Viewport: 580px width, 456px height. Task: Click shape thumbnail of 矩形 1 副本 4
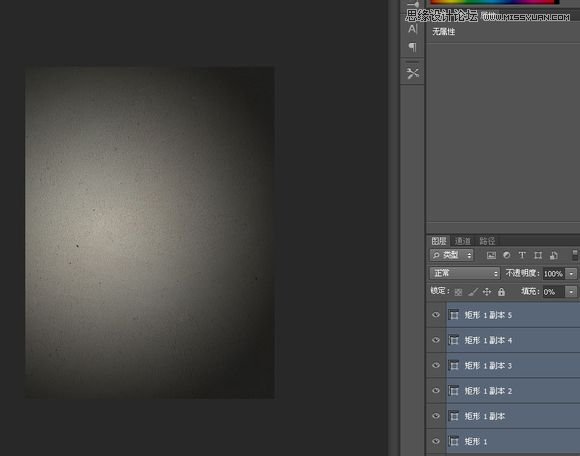pos(454,340)
